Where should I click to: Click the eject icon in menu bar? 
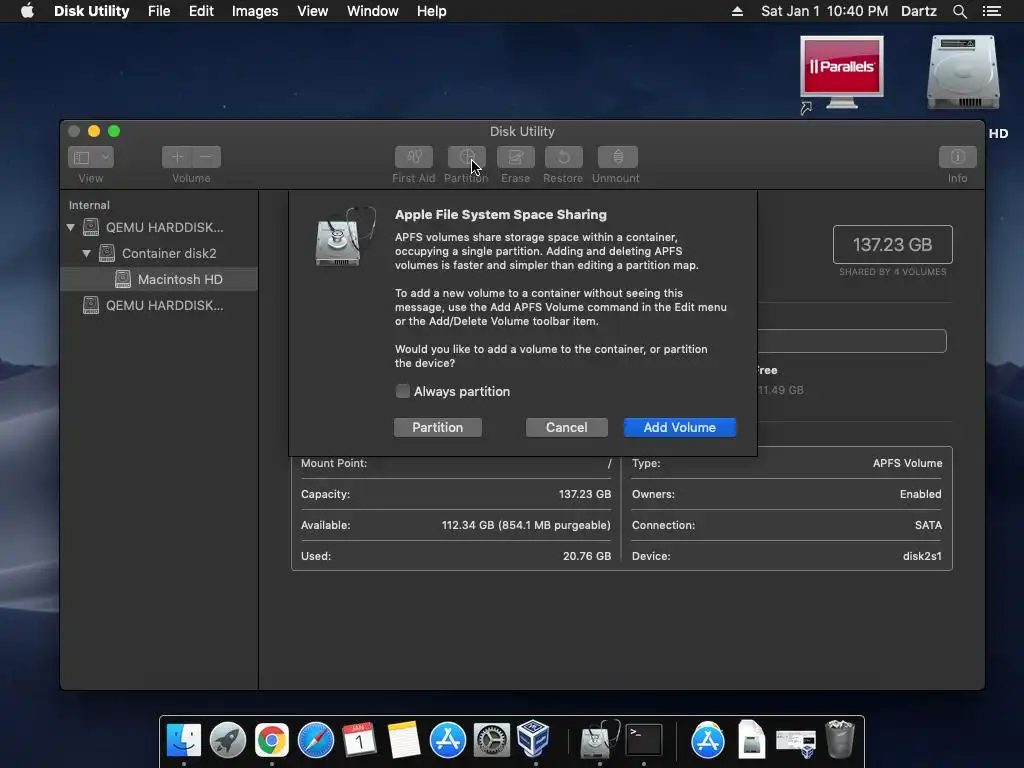pos(737,11)
